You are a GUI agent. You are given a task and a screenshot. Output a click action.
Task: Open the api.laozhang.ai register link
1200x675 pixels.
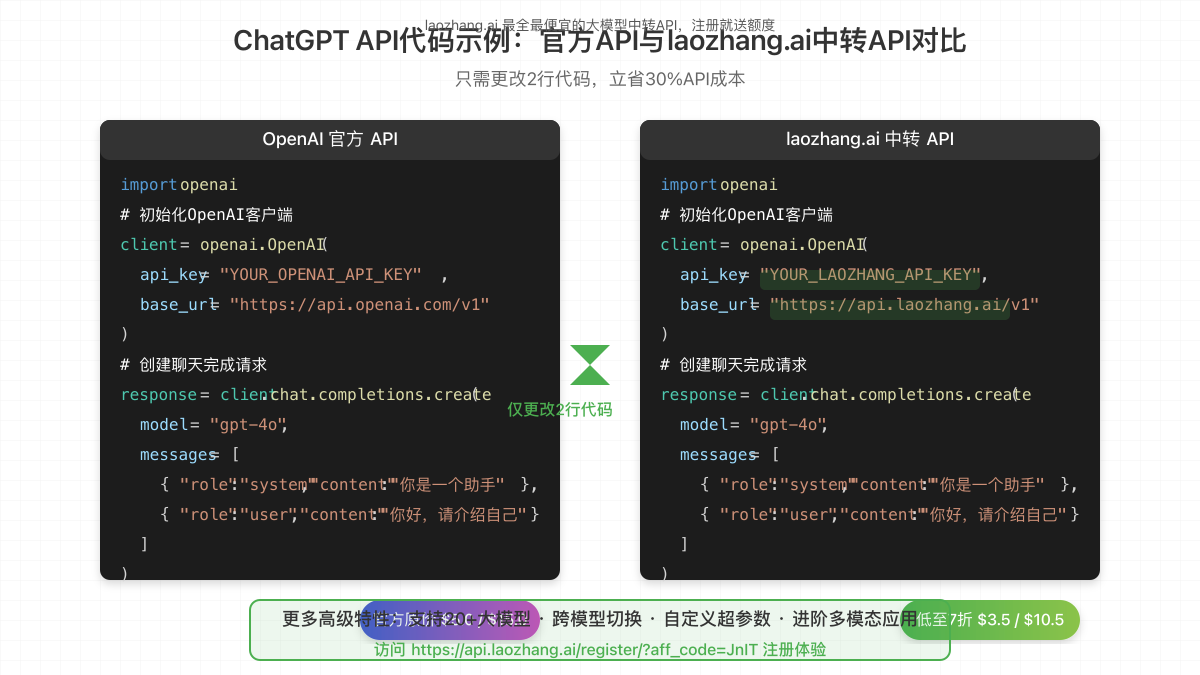600,649
